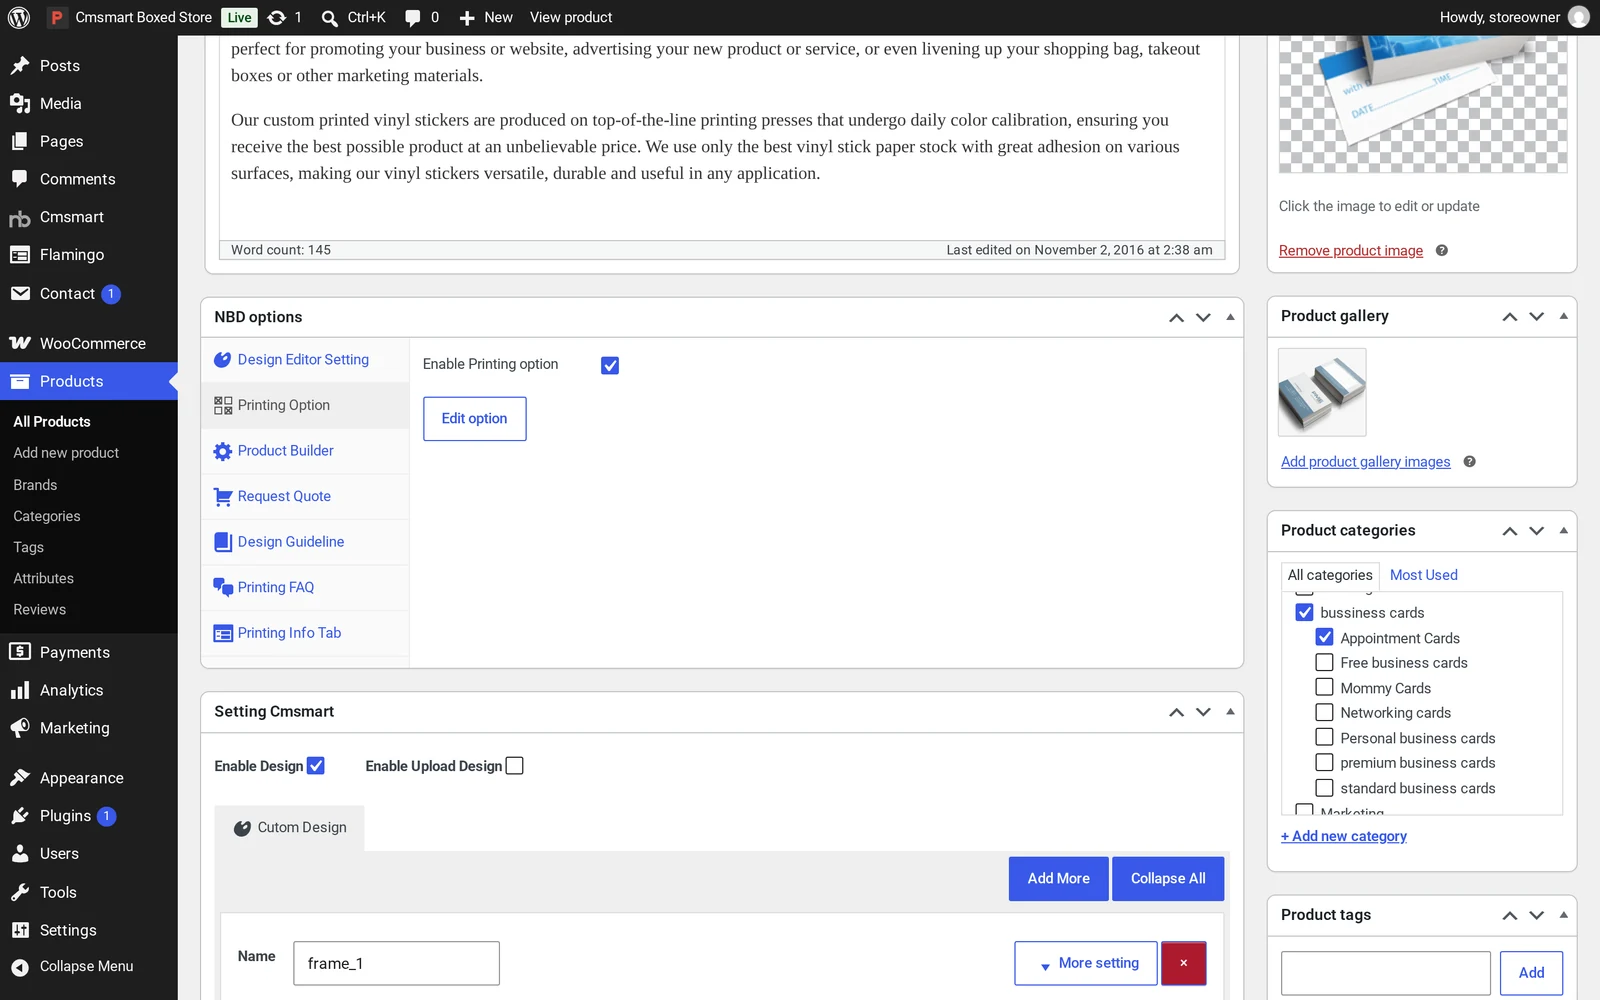Click the Request Quote cart icon

[223, 497]
